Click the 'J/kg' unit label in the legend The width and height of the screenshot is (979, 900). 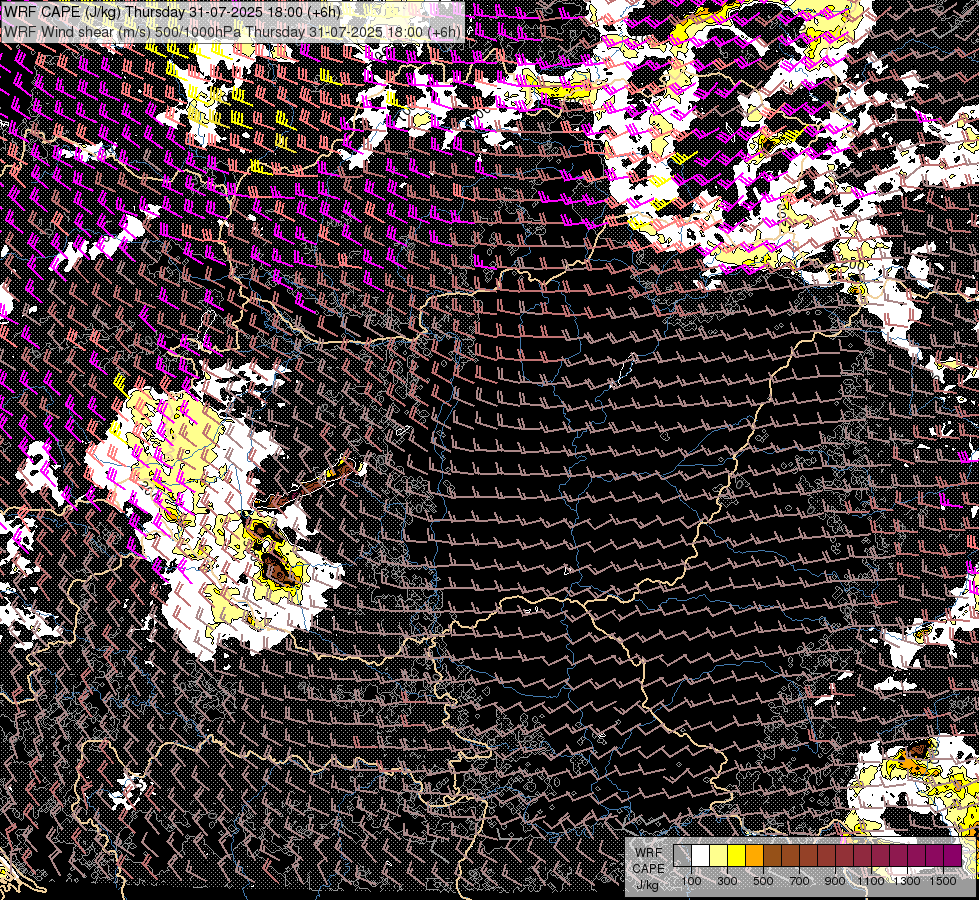pos(647,885)
